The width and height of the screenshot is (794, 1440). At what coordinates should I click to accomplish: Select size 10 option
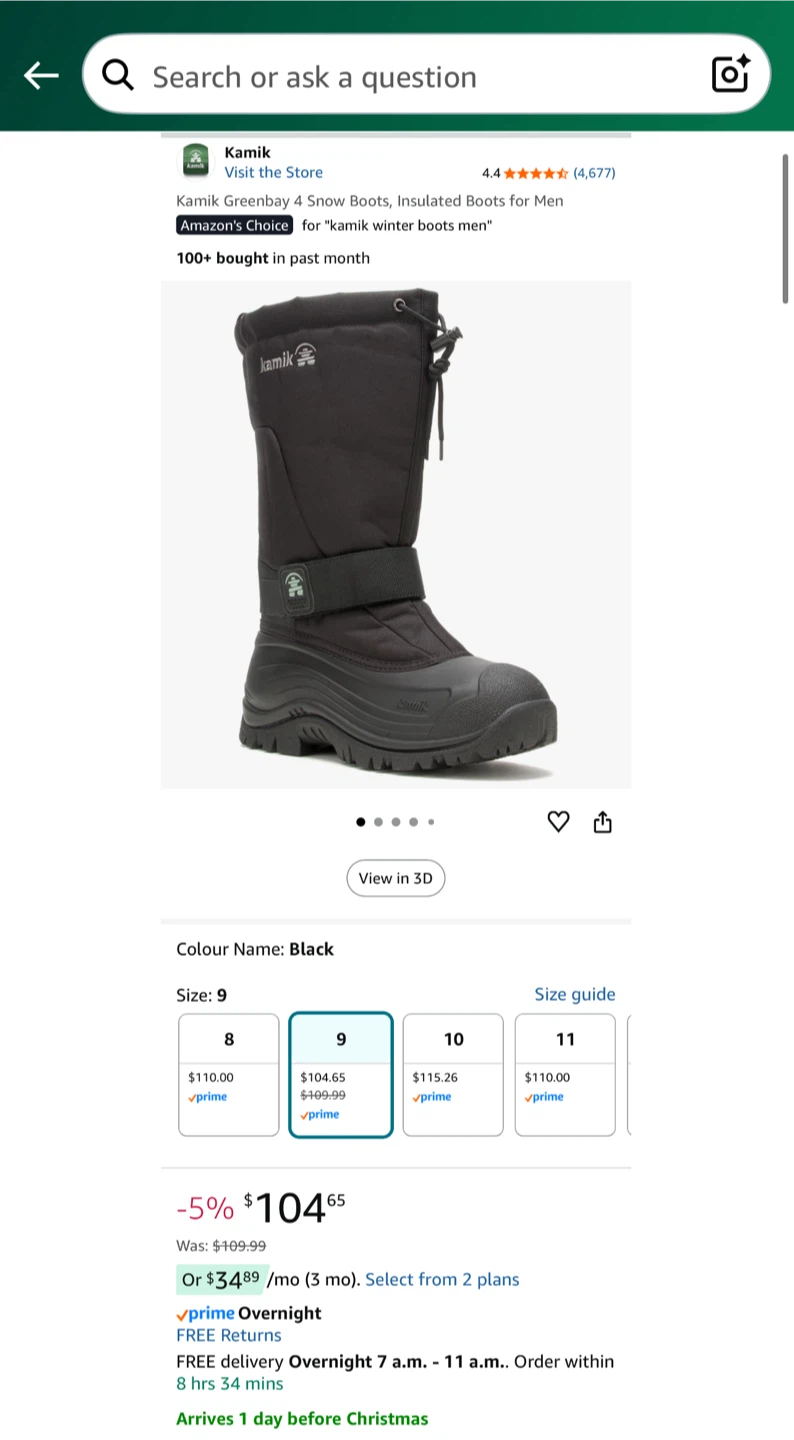point(453,1075)
